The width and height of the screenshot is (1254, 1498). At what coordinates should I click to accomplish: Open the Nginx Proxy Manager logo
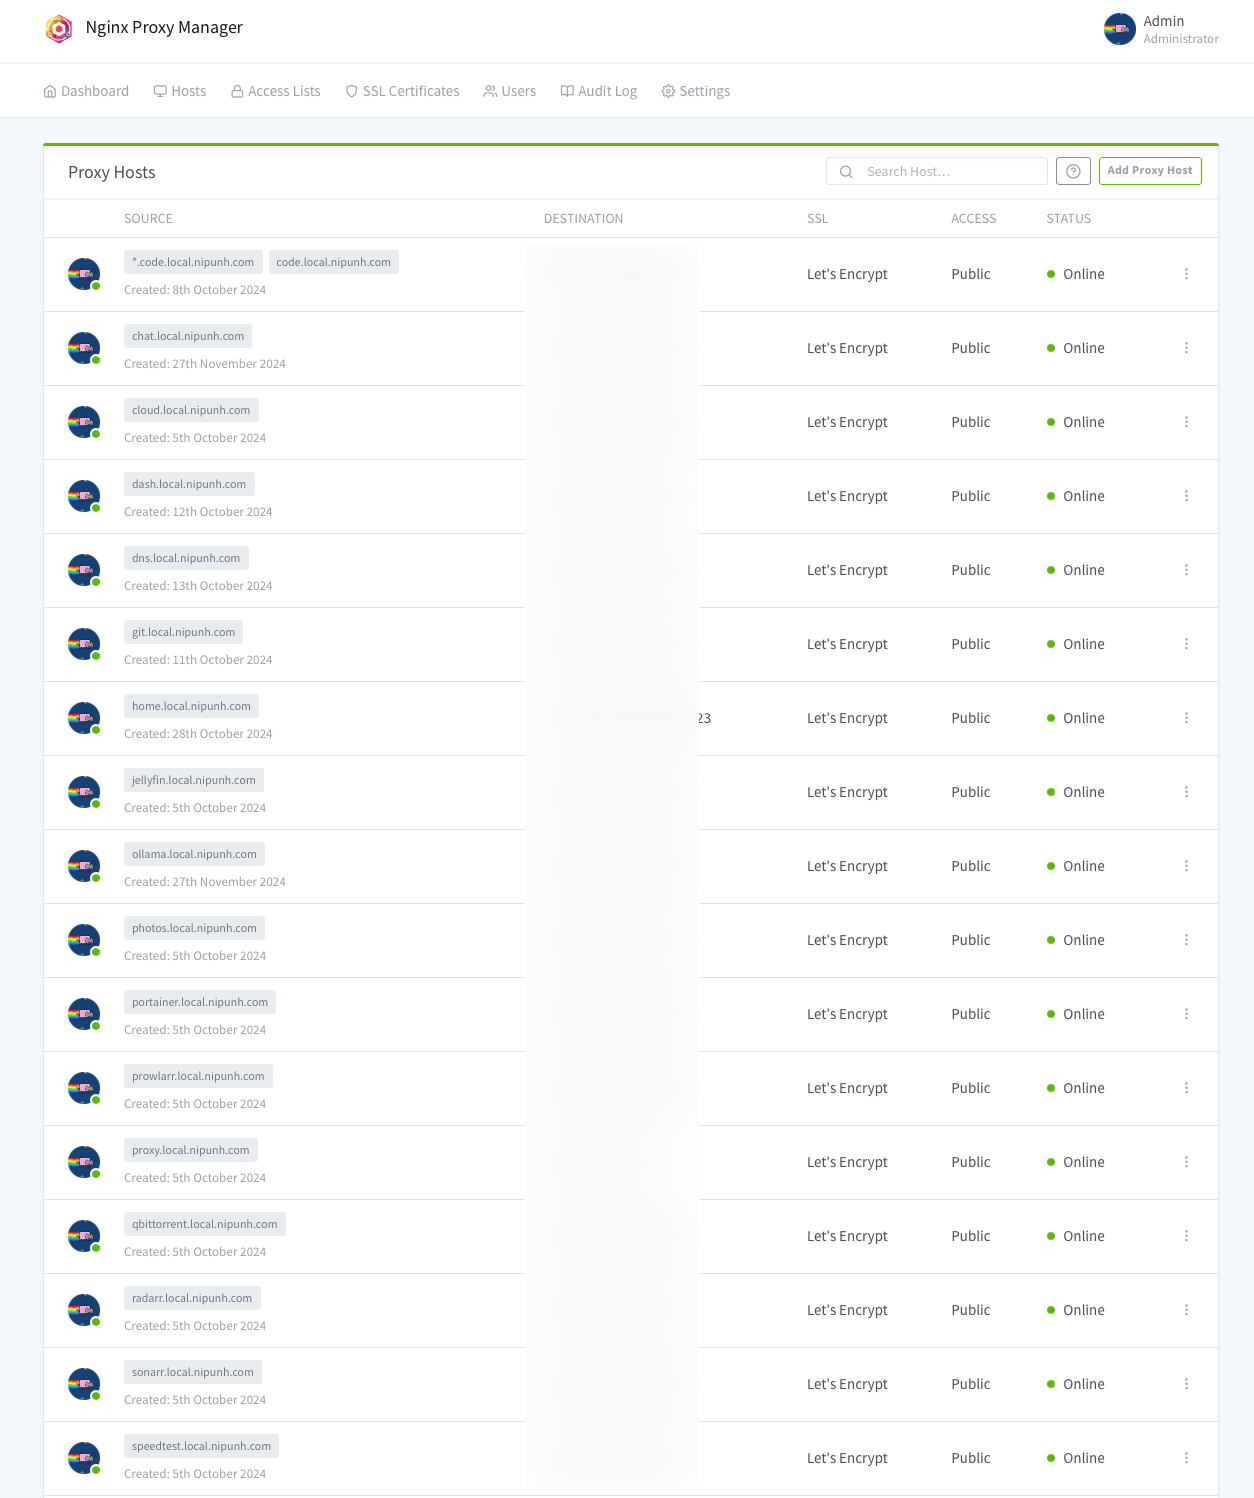tap(59, 28)
